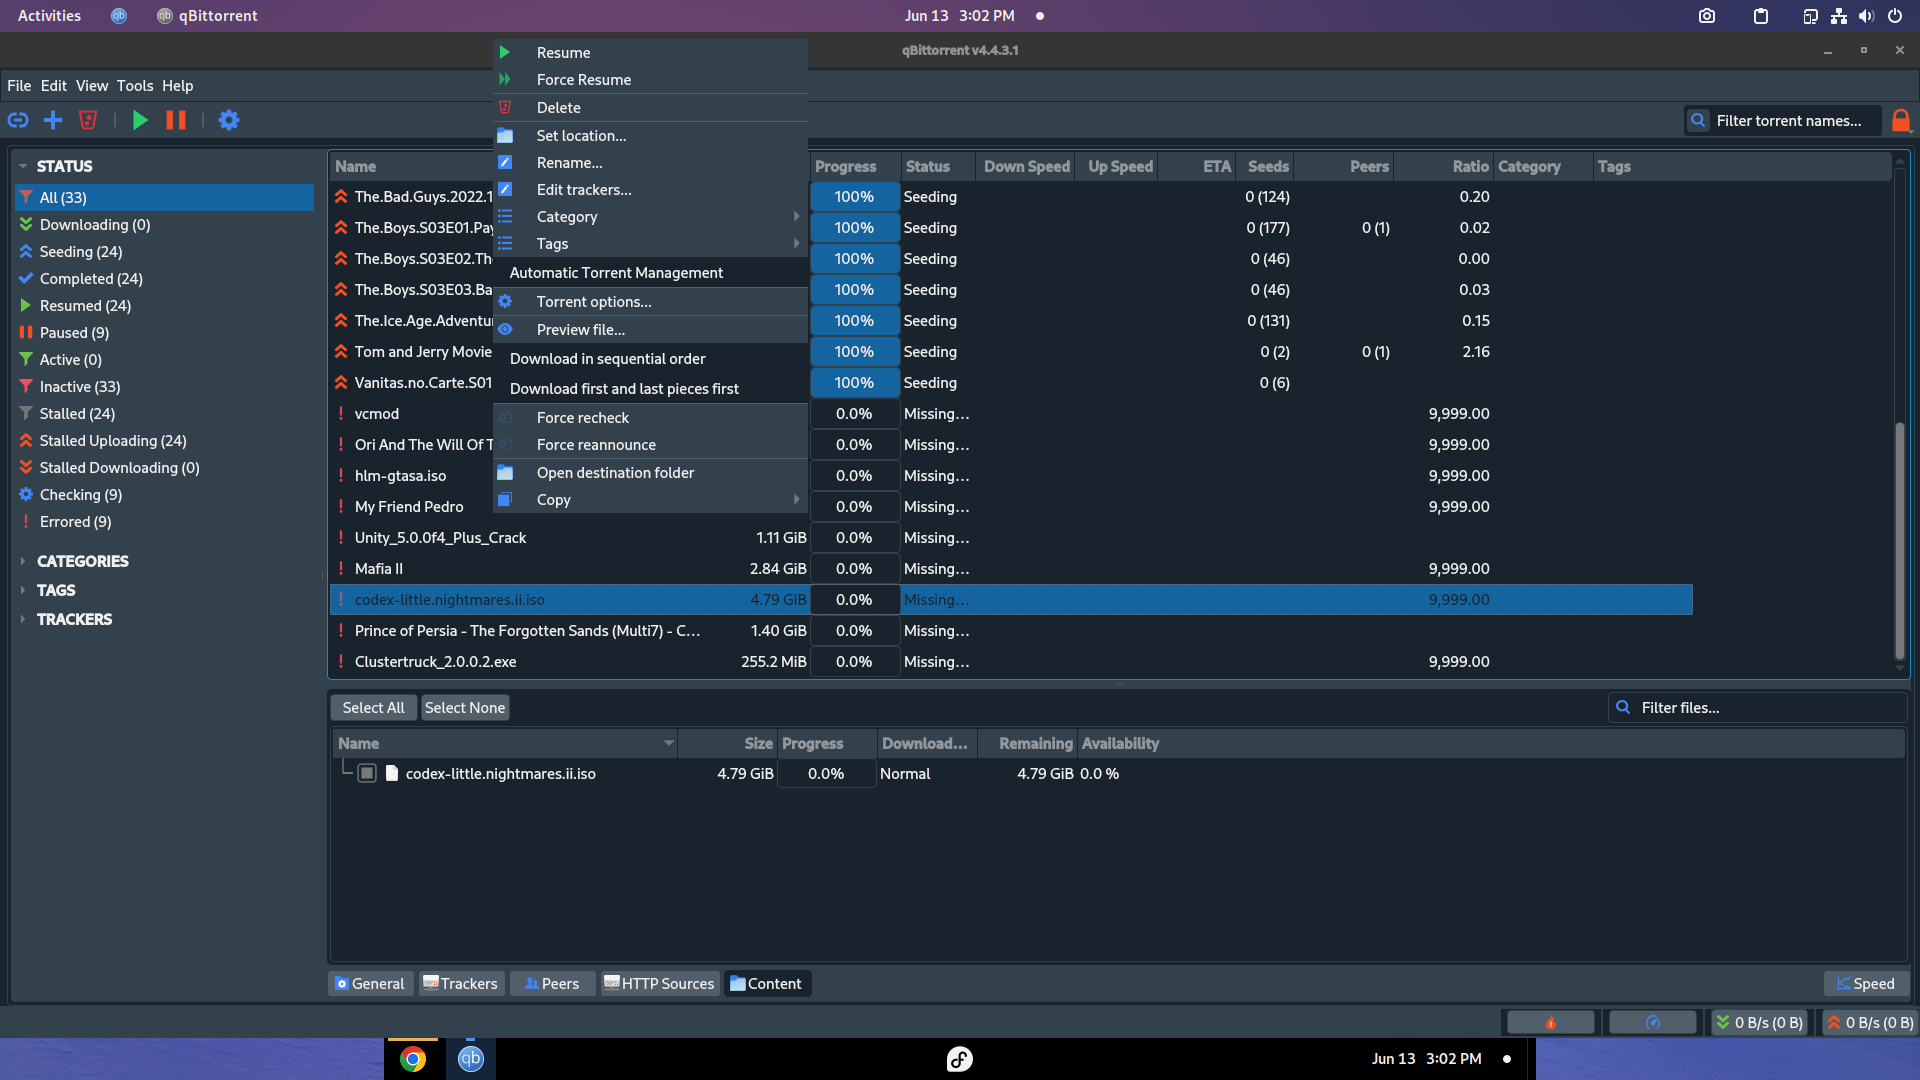Expand the CATEGORIES section
Screen dimensions: 1920x1080
point(22,561)
